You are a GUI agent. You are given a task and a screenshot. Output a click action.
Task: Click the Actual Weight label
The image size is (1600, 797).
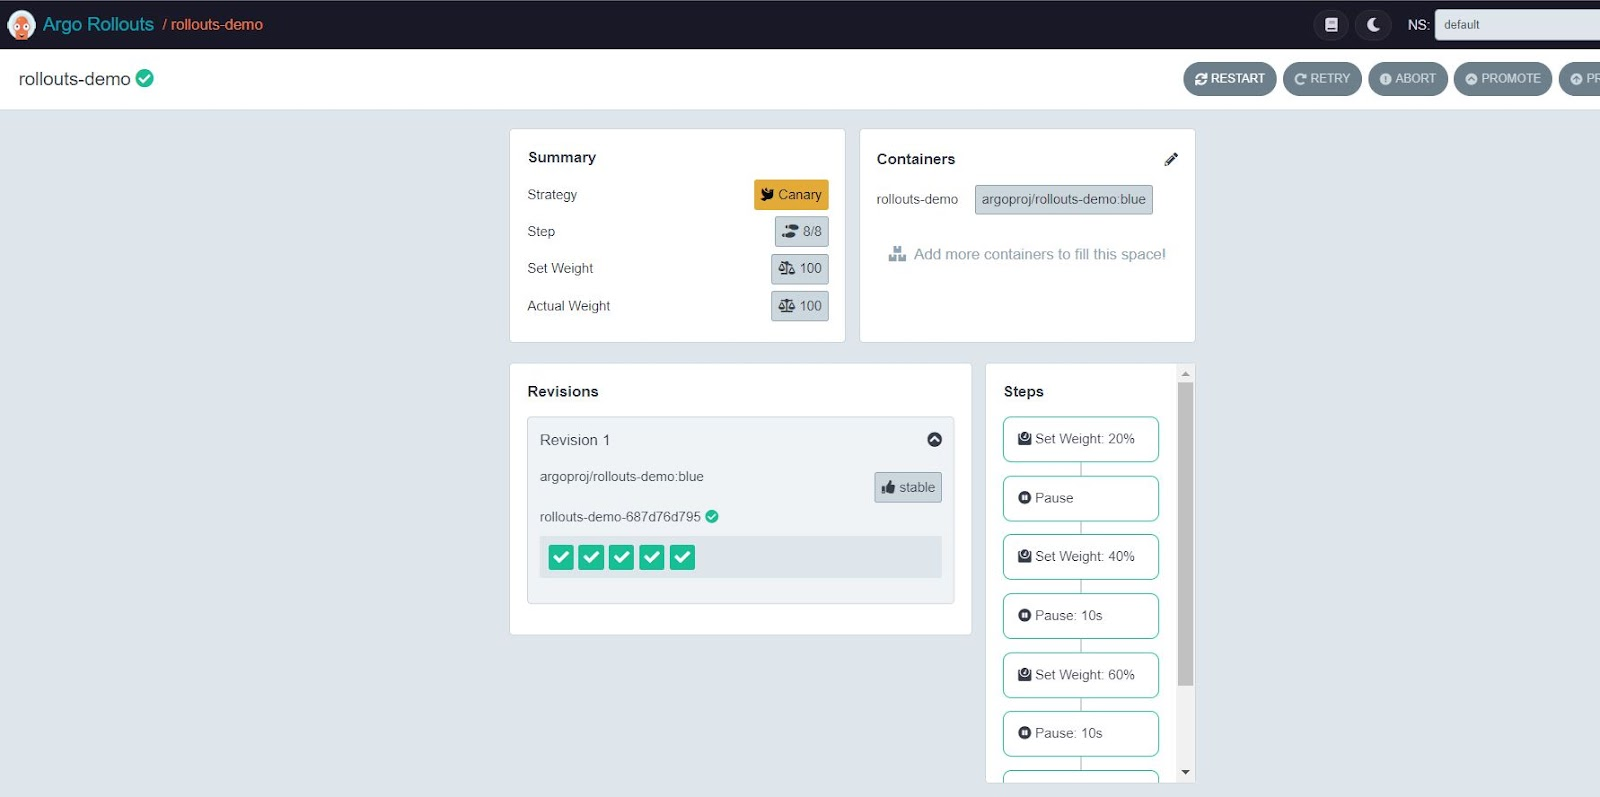click(569, 306)
